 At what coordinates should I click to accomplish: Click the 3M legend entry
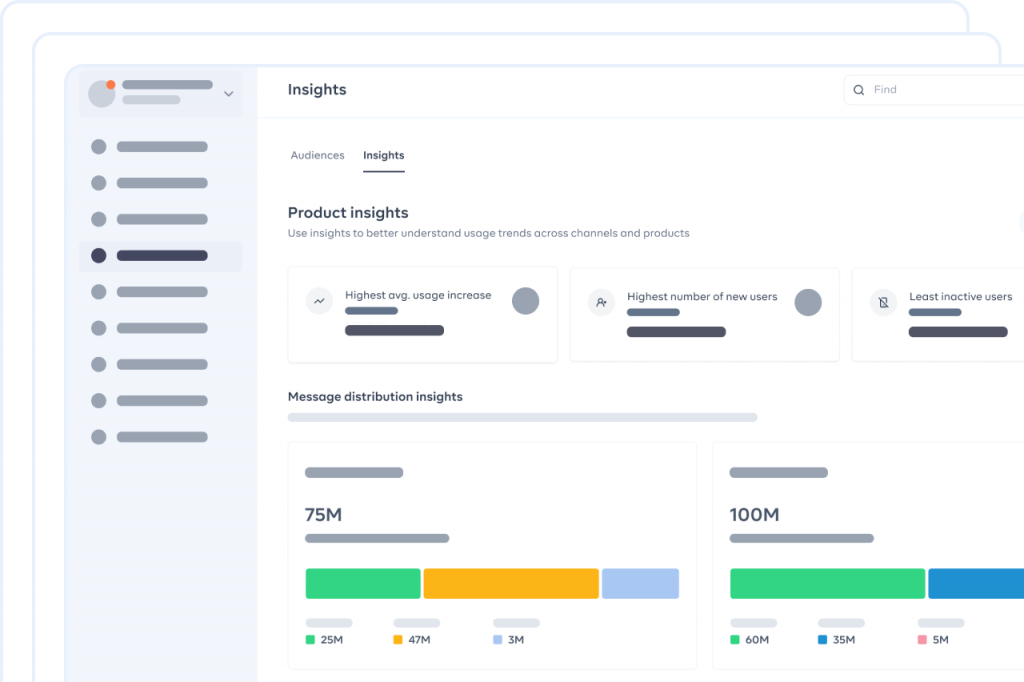(509, 640)
